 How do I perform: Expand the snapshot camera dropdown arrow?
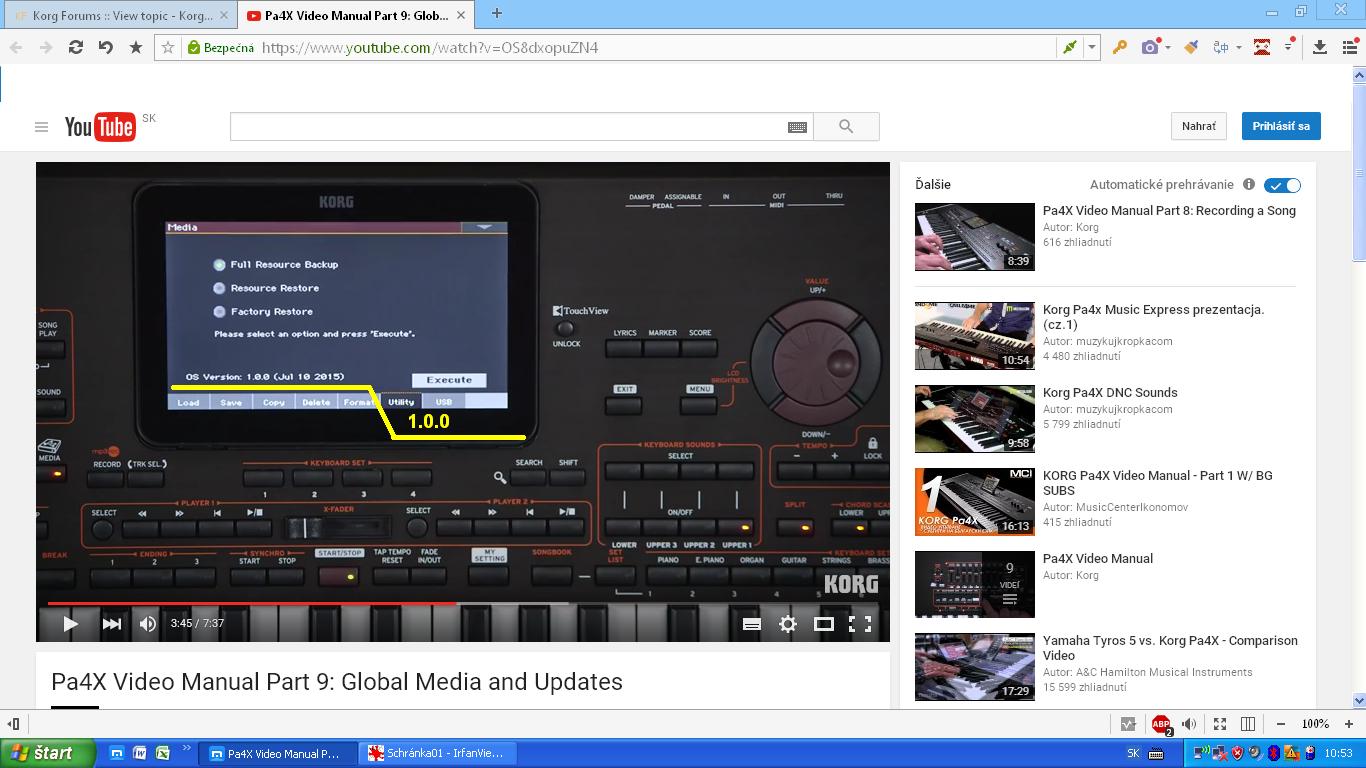click(1167, 47)
